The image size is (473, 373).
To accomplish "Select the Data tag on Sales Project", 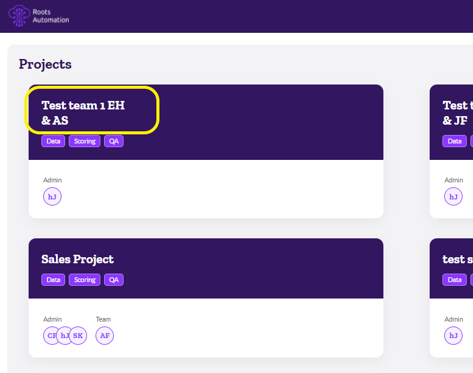I will (53, 280).
